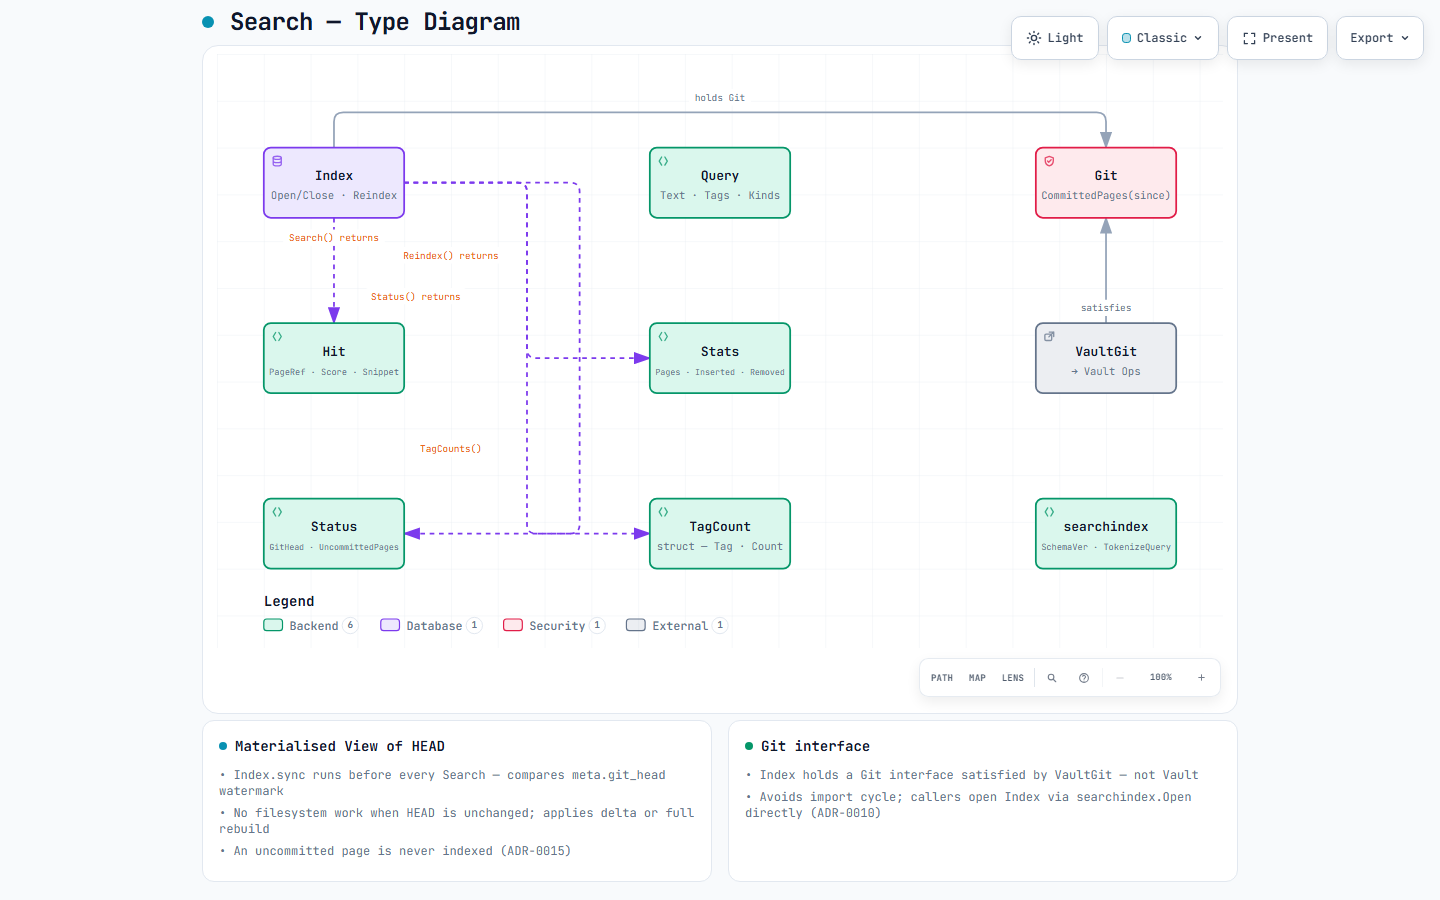Click the Security legend entry

click(x=555, y=626)
